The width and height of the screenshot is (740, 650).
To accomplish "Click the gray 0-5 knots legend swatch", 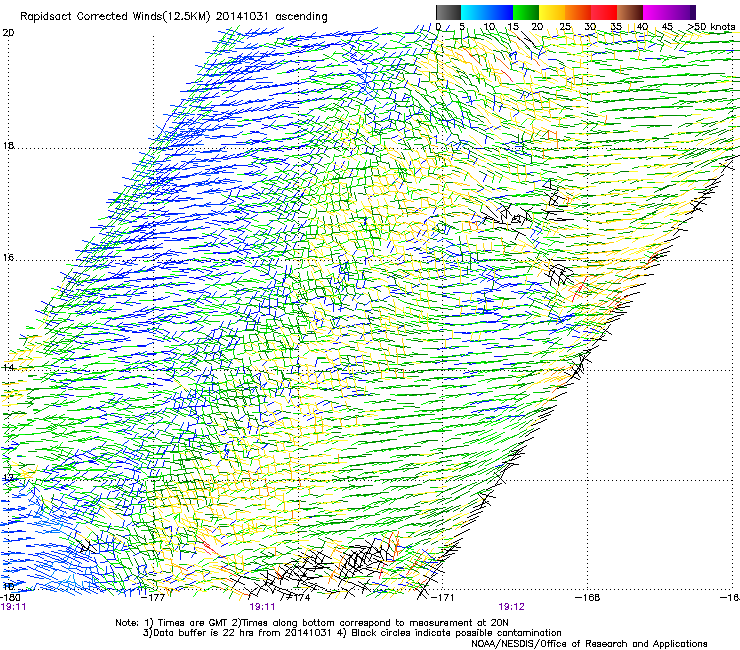I will tap(448, 13).
